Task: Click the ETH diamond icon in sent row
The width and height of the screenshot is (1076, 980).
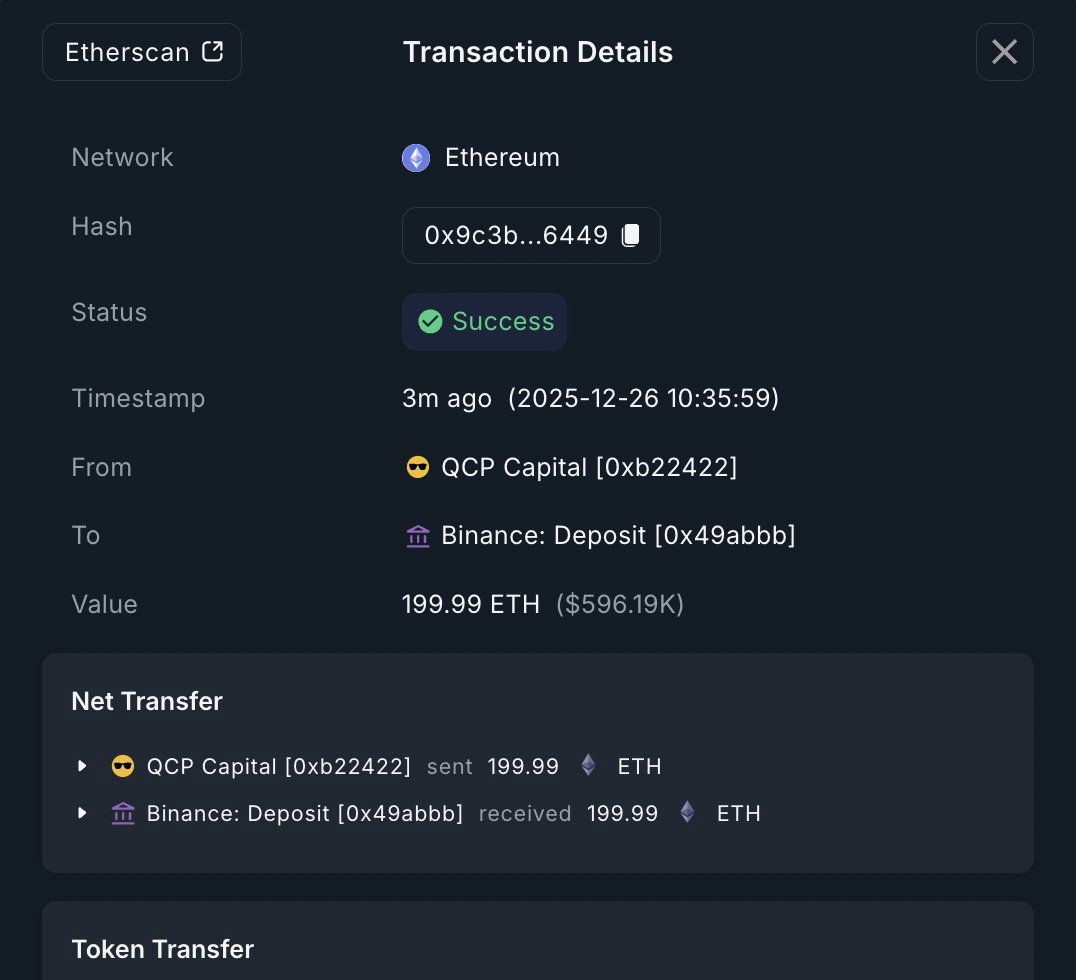Action: (x=587, y=765)
